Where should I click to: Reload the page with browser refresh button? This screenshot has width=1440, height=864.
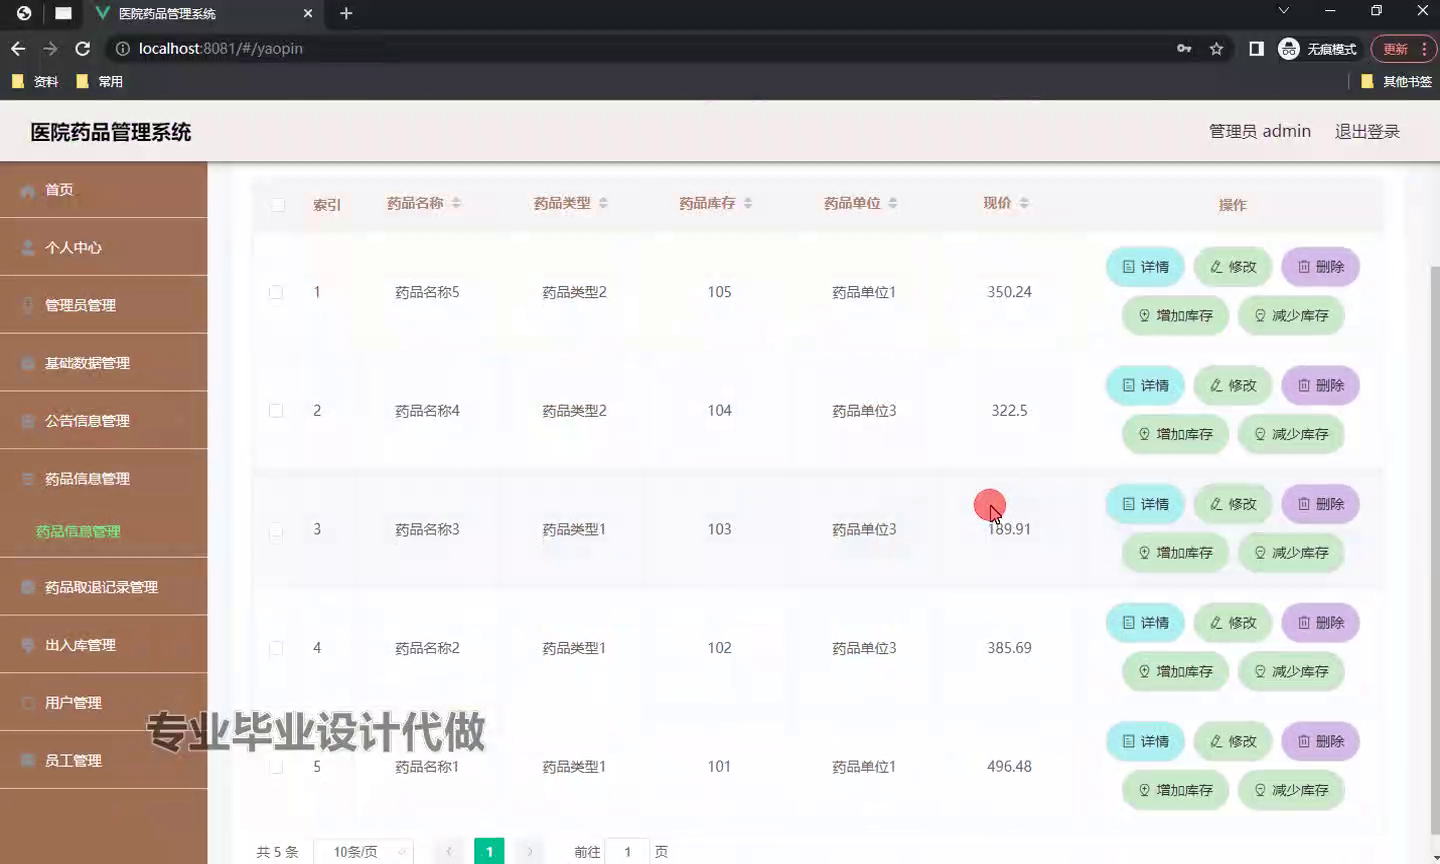click(83, 48)
